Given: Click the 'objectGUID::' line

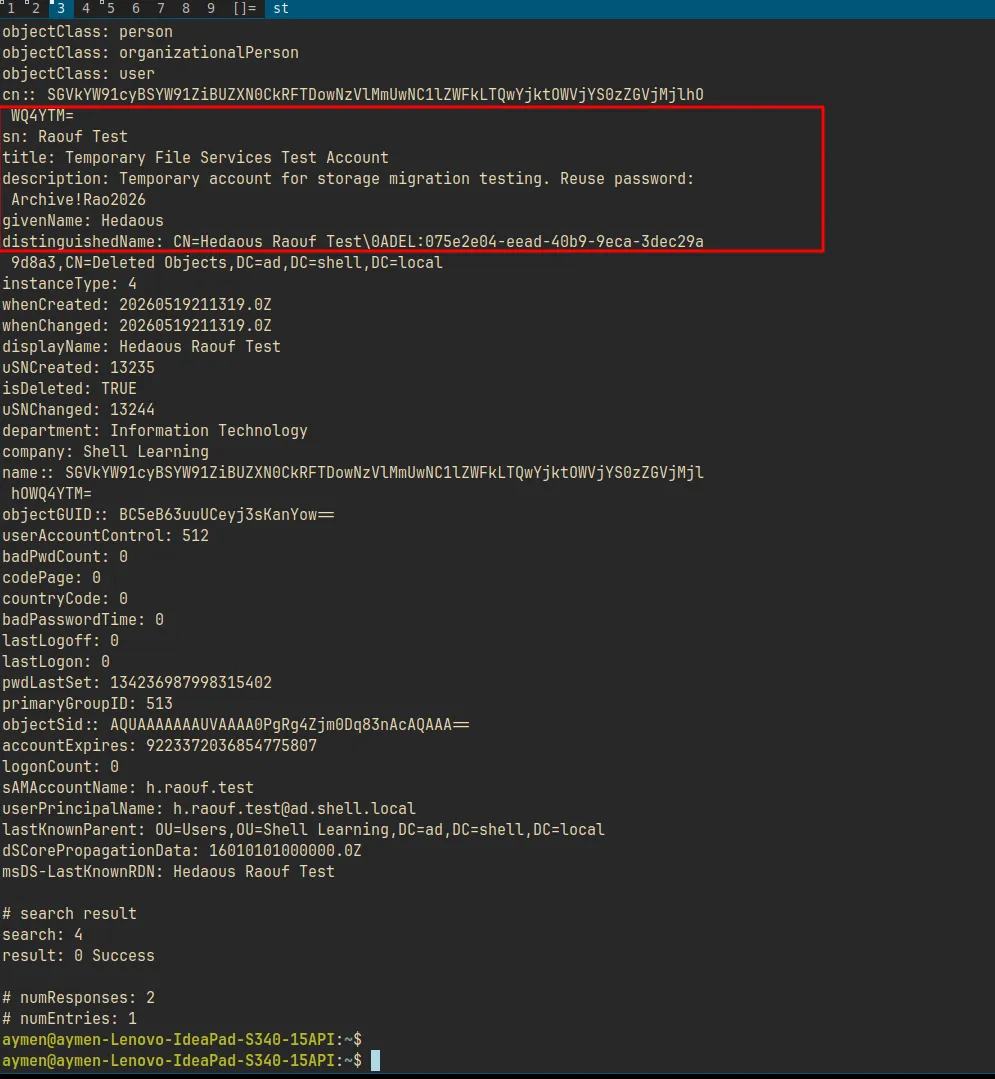Looking at the screenshot, I should point(169,515).
